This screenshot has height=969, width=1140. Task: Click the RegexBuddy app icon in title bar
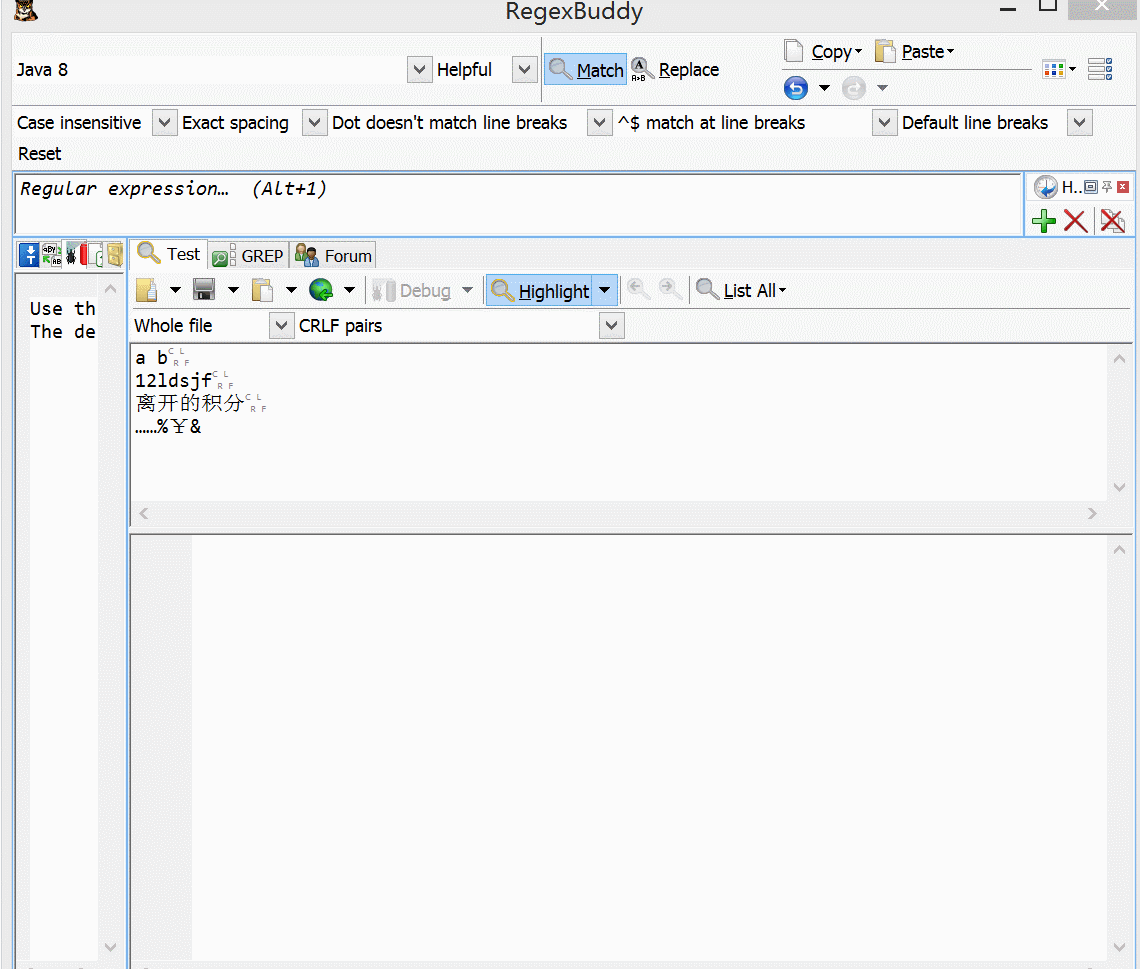[x=25, y=11]
